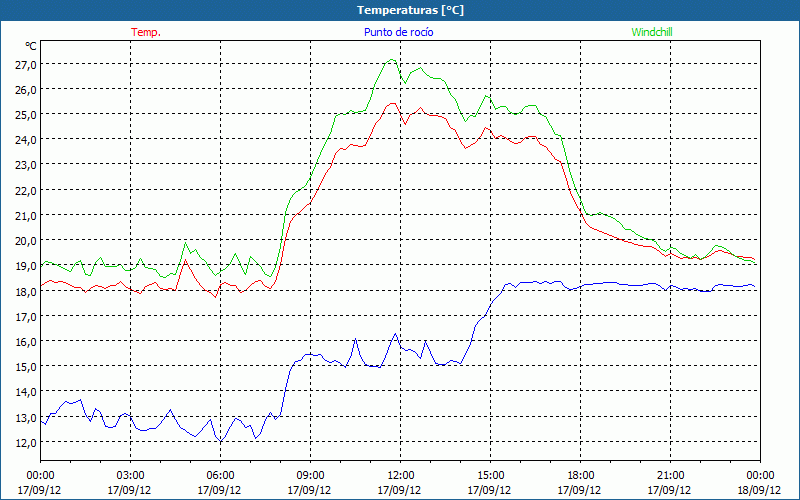Viewport: 800px width, 500px height.
Task: Click the 15:00 time axis label
Action: [490, 476]
